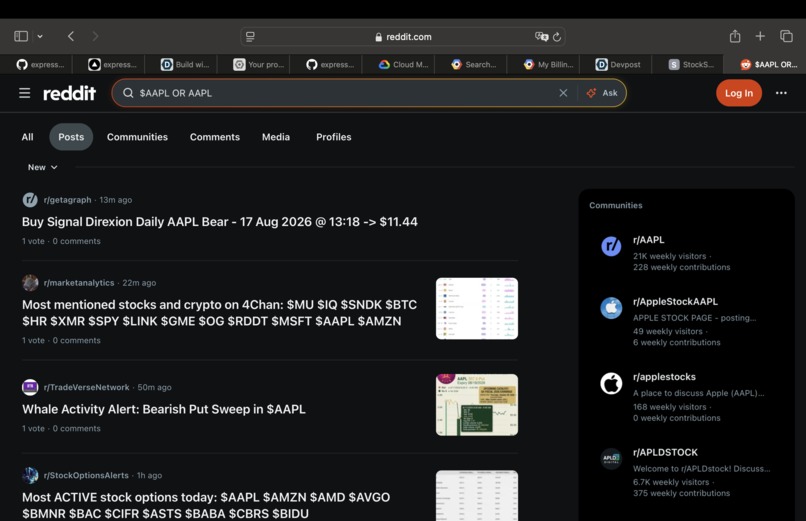Open the Ask AI button
The image size is (806, 521).
coord(602,93)
